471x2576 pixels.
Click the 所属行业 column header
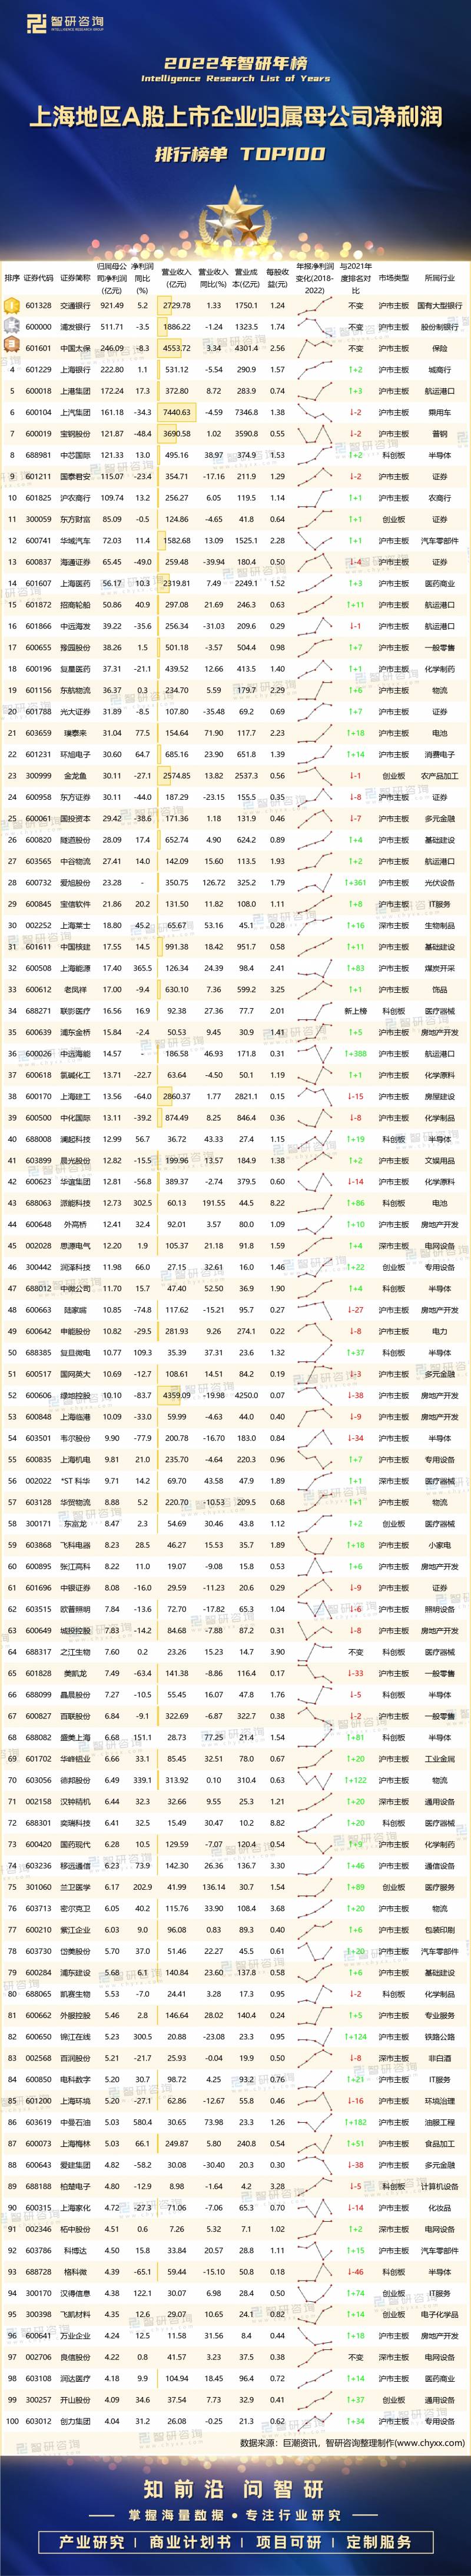pos(439,277)
